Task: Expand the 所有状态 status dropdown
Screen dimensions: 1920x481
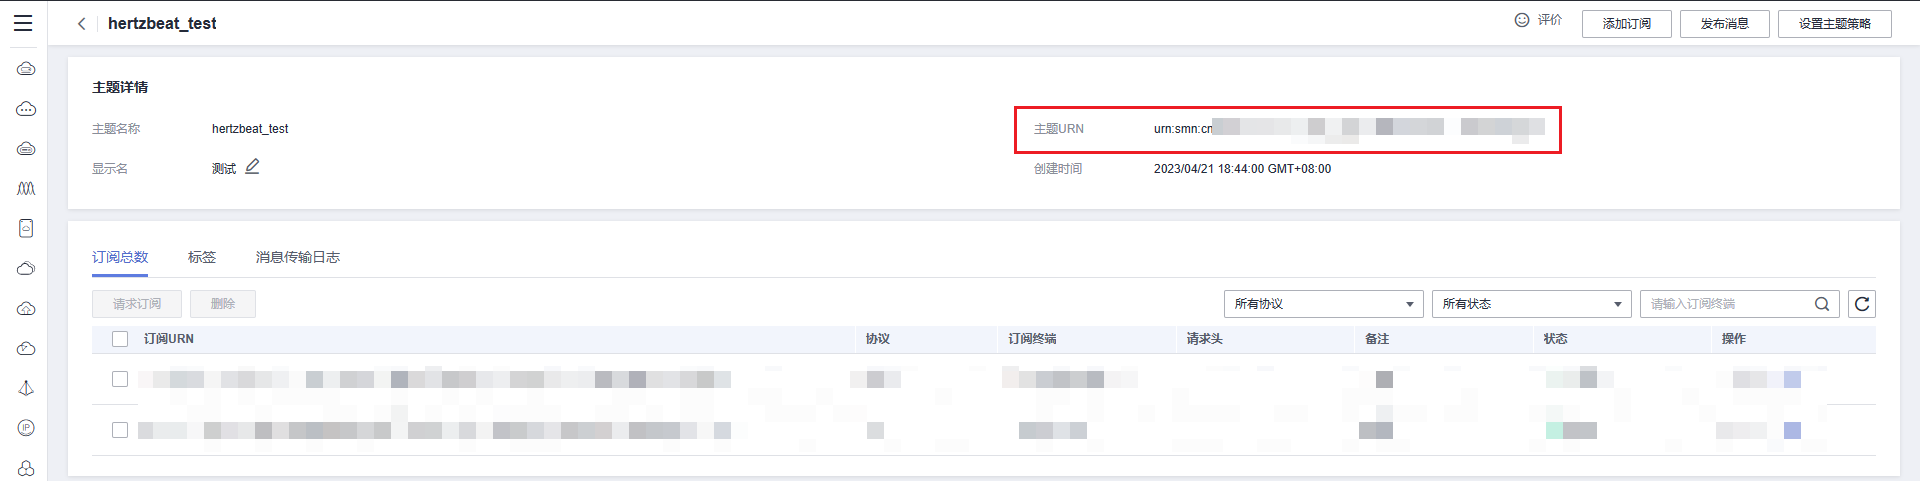Action: coord(1531,304)
